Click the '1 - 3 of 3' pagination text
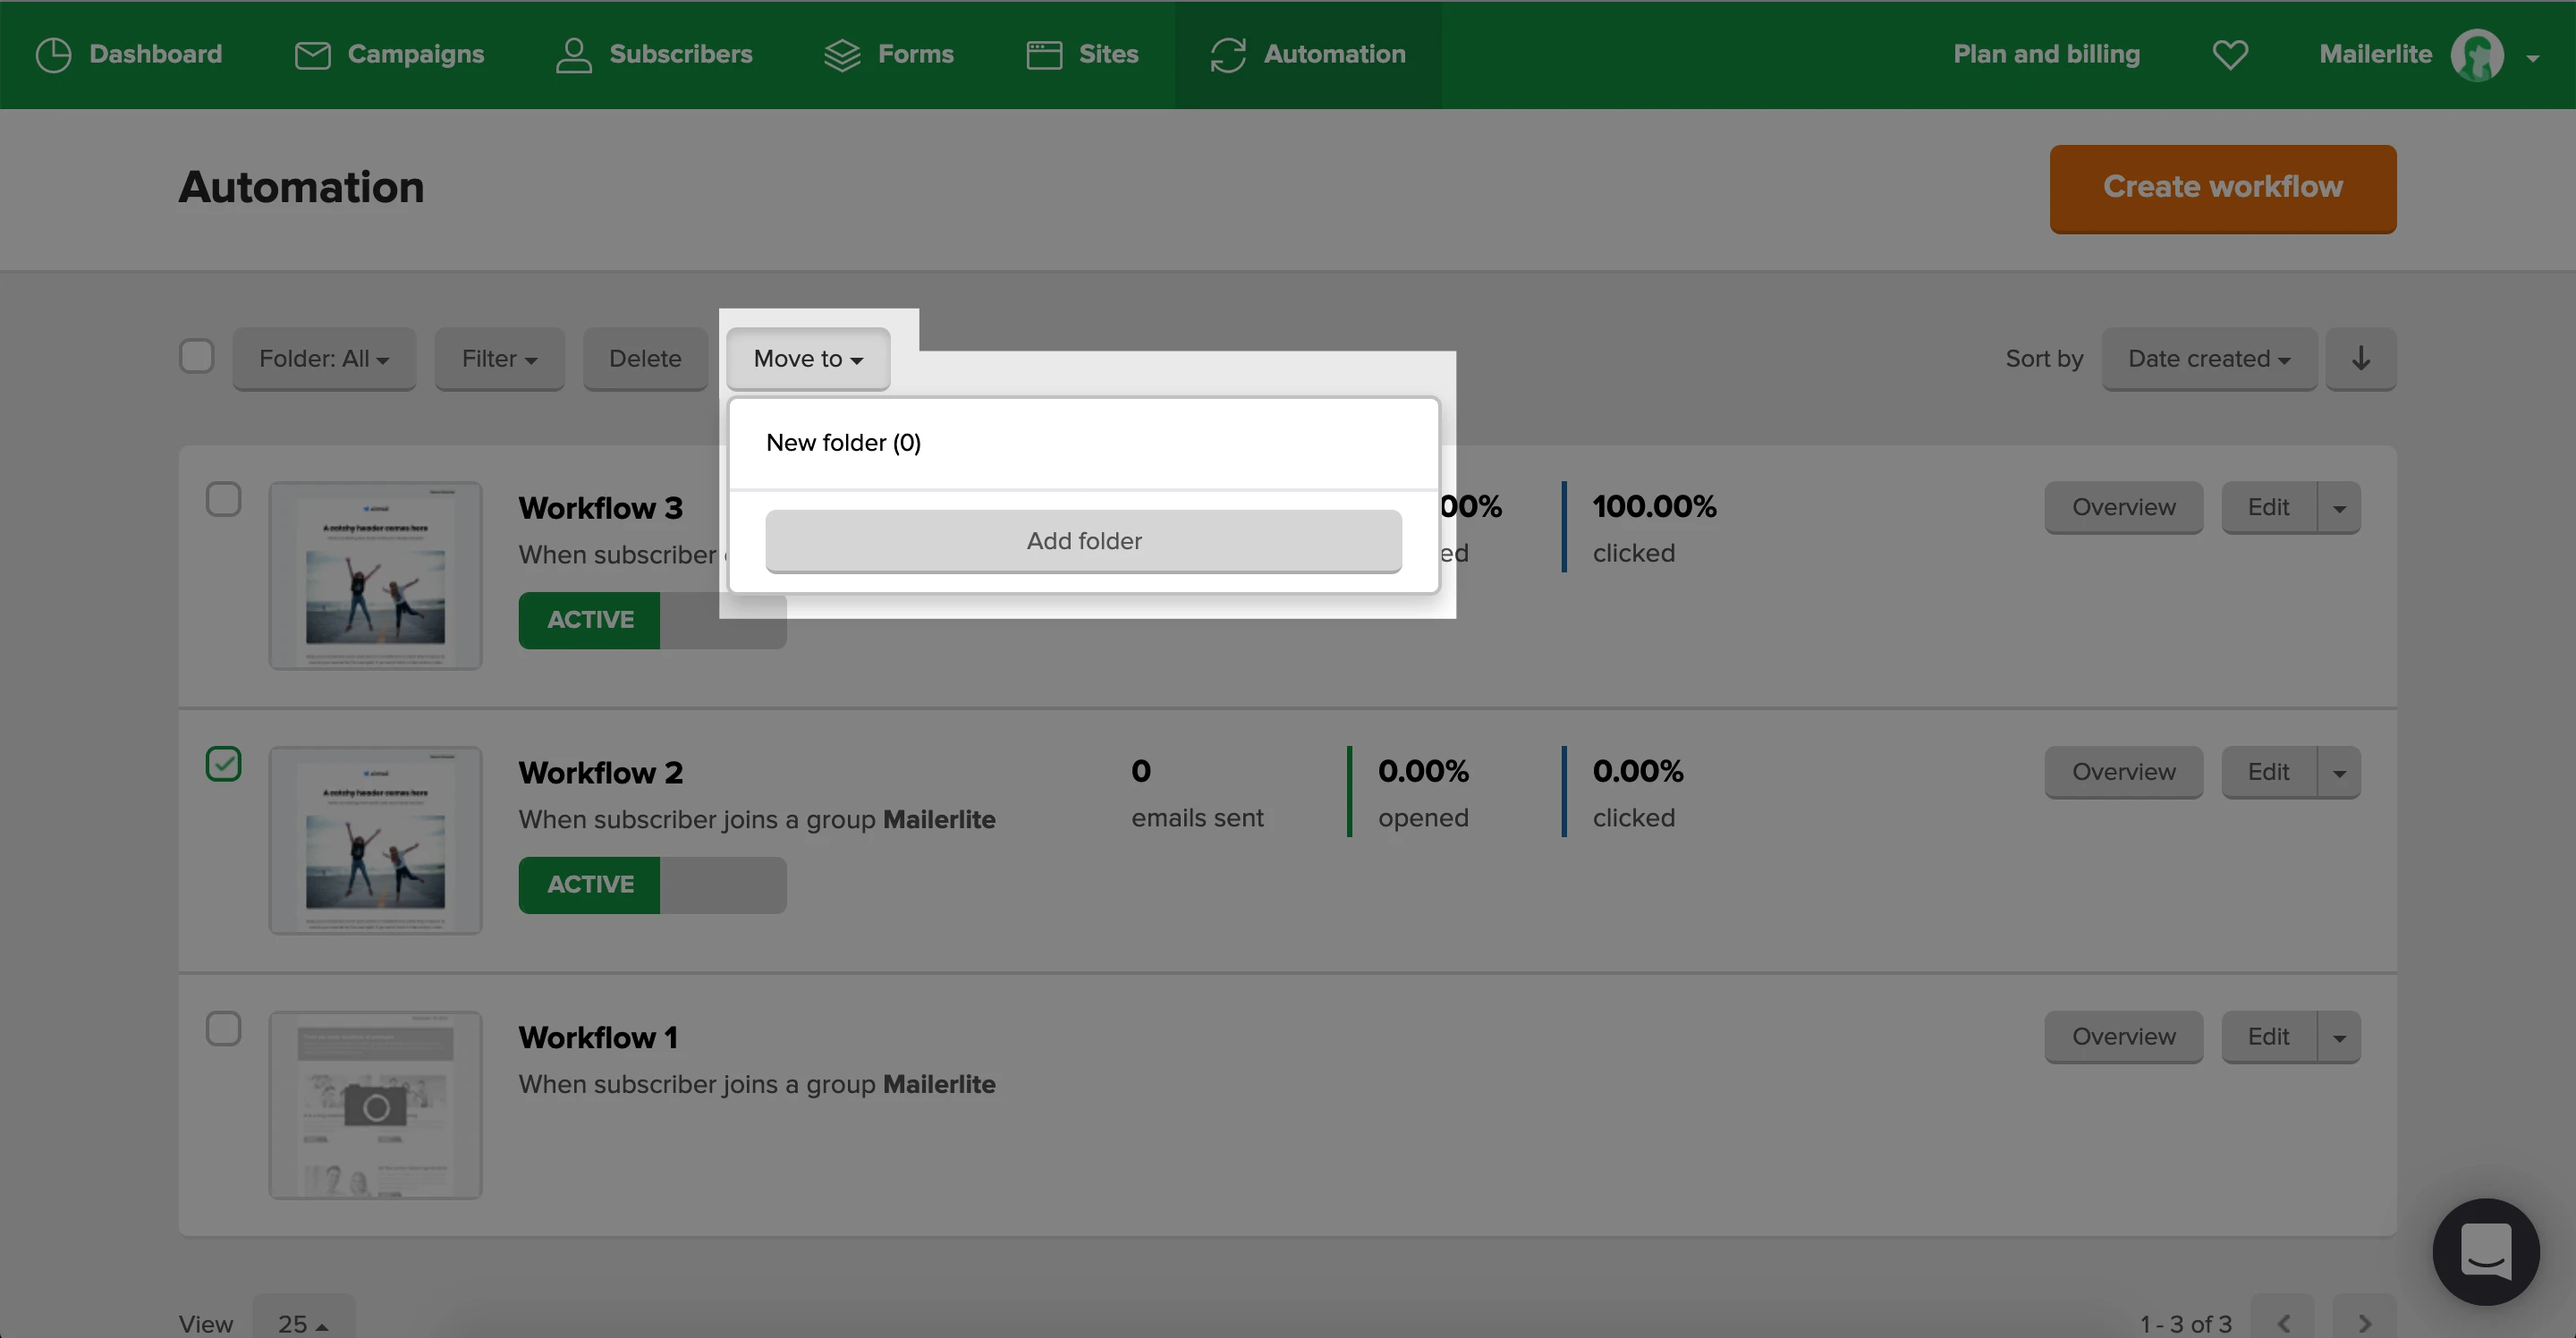This screenshot has width=2576, height=1338. point(2185,1323)
